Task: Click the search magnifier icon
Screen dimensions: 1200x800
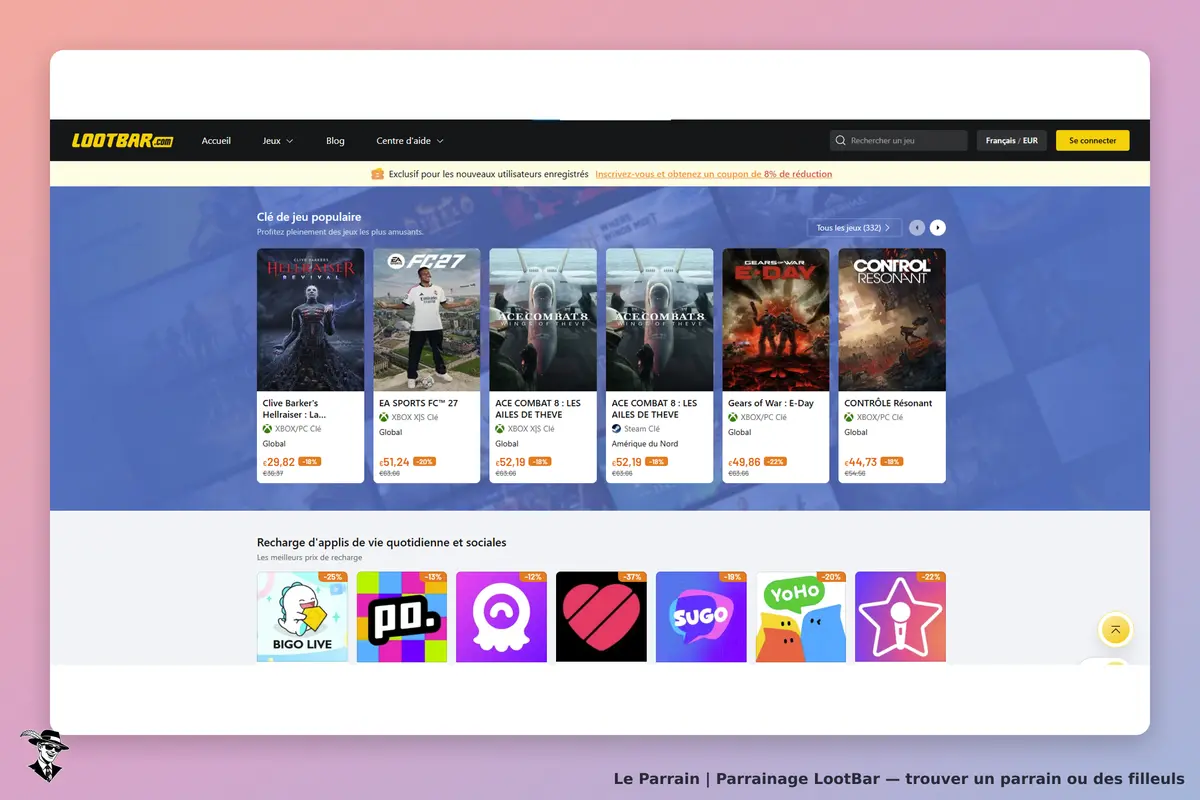Action: (841, 141)
